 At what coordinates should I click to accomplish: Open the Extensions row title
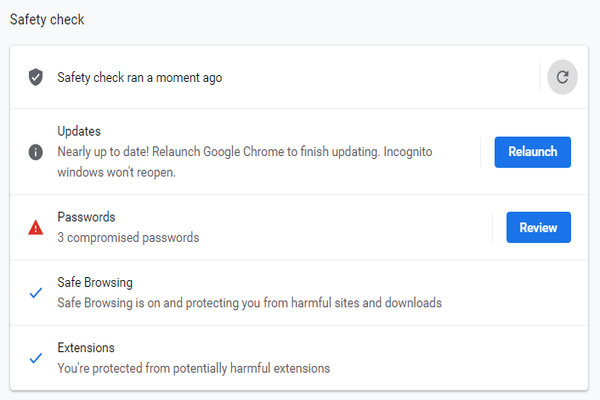click(x=86, y=347)
